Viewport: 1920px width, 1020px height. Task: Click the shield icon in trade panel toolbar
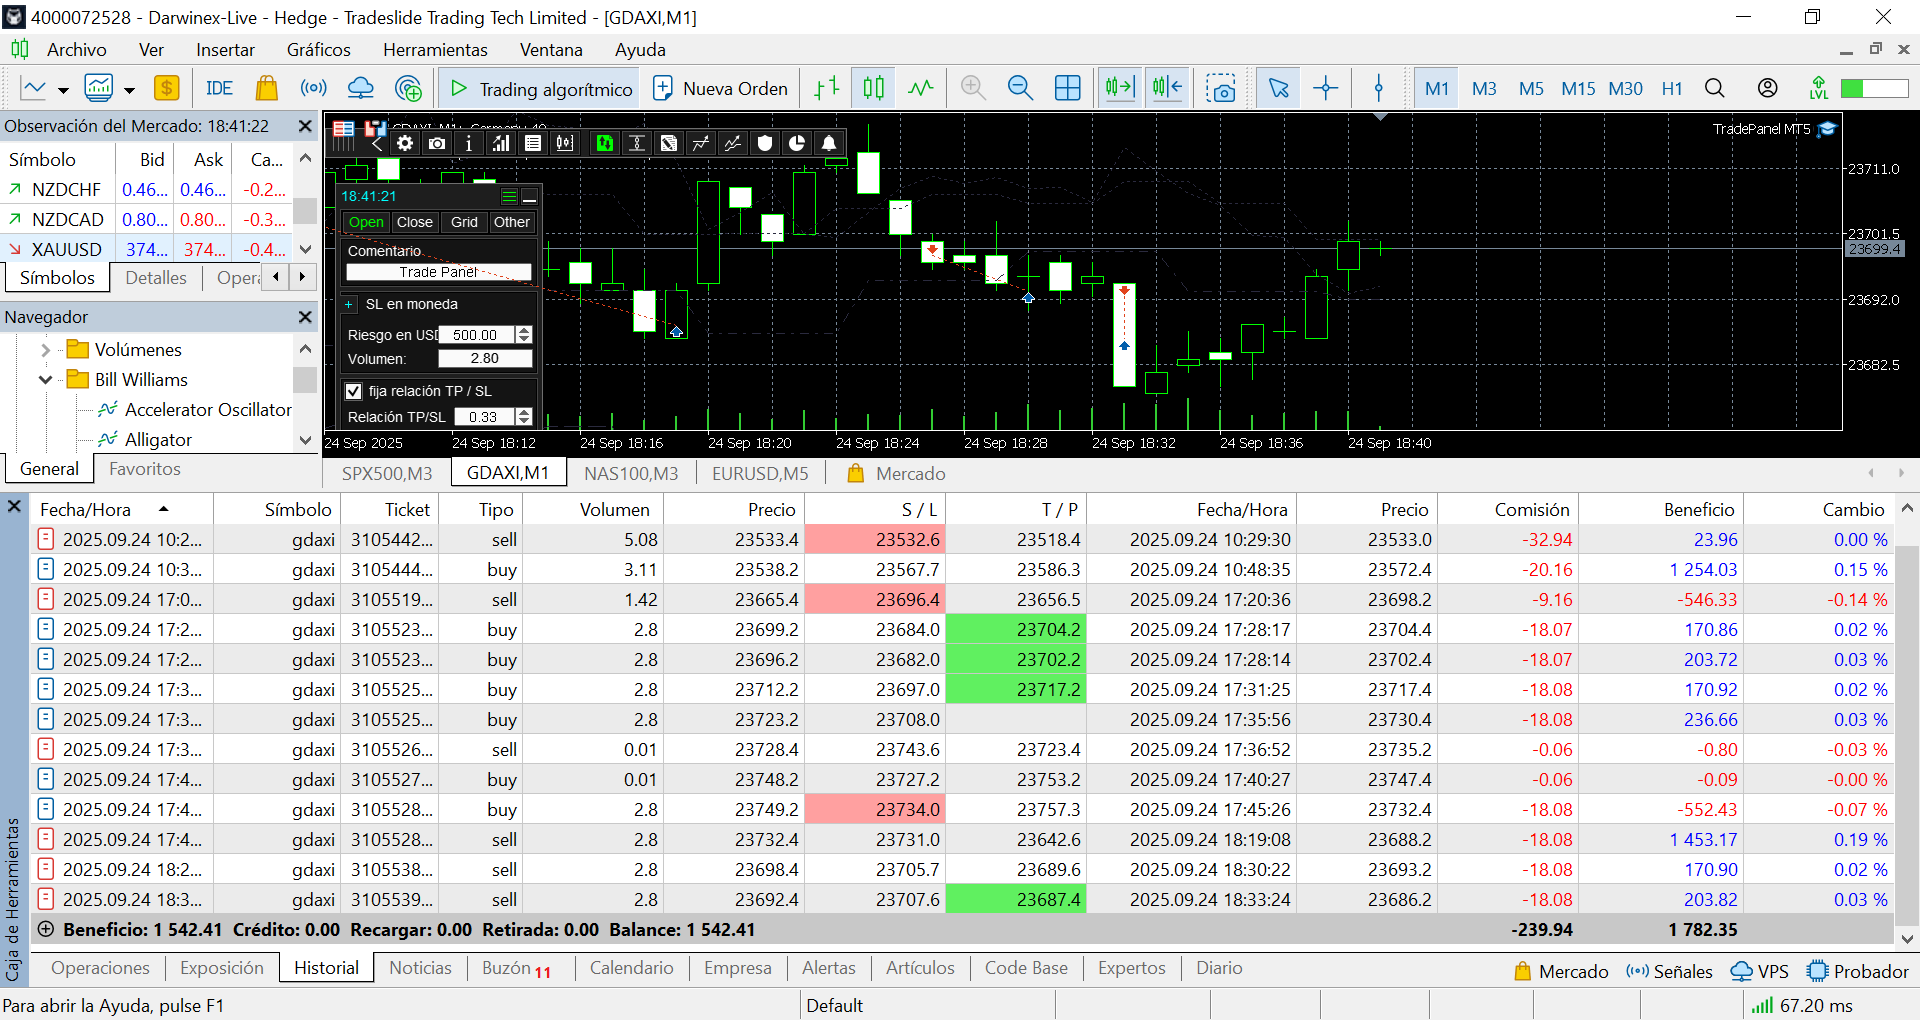(x=765, y=143)
